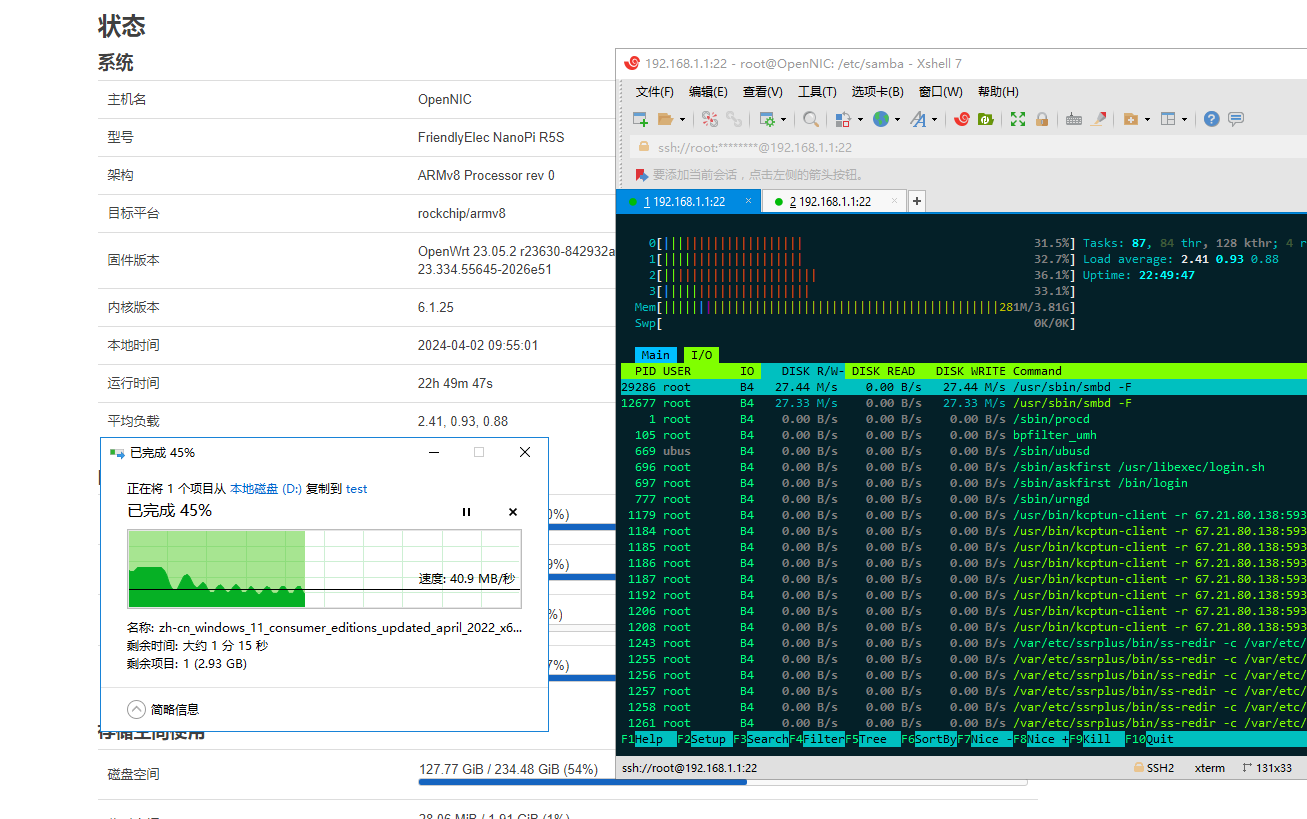Close the second 192.168.1.1:22 session tab
This screenshot has height=819, width=1307.
coord(893,201)
